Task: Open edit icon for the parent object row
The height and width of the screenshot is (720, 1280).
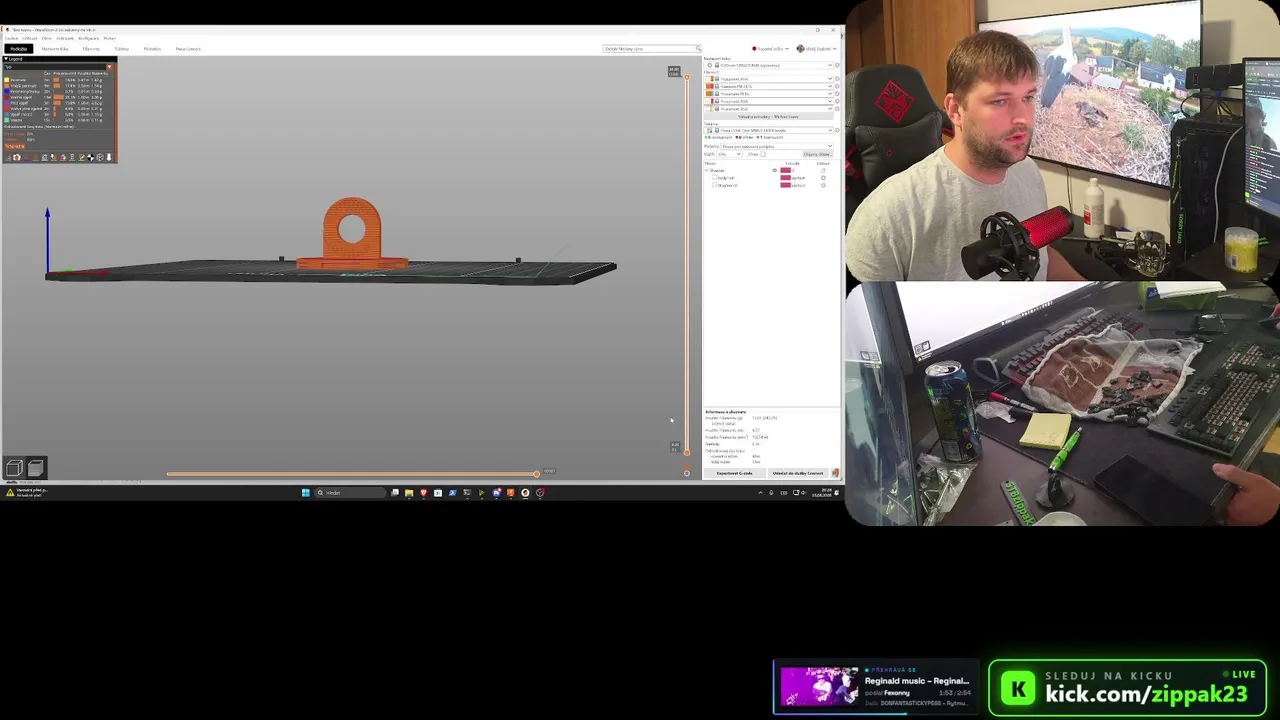Action: pyautogui.click(x=823, y=171)
